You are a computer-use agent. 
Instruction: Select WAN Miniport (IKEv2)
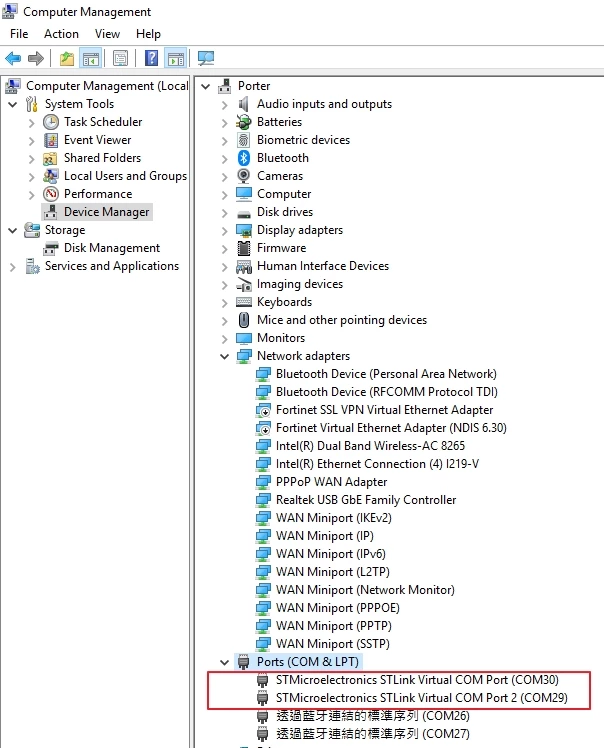(333, 518)
